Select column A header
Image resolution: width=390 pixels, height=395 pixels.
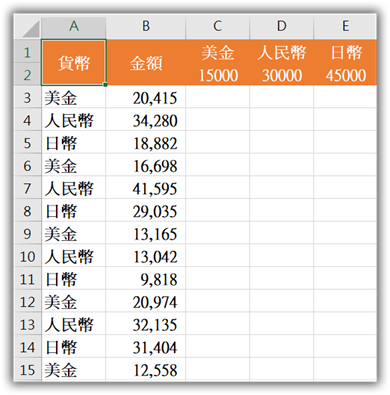[74, 27]
